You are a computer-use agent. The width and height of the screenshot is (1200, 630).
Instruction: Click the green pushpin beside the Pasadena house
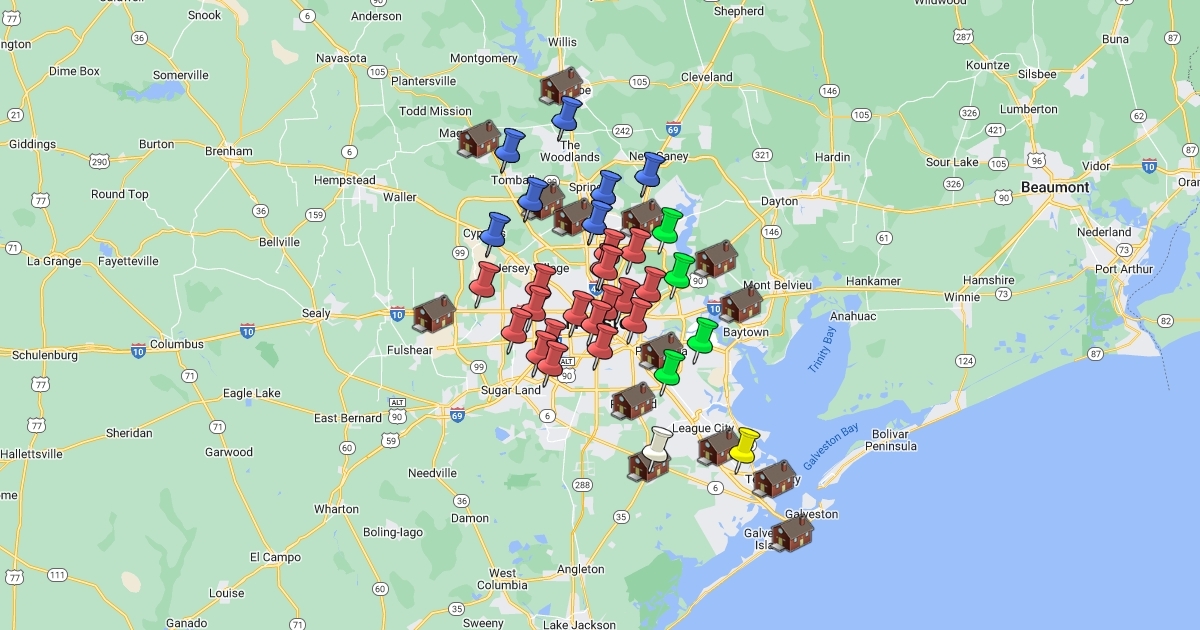point(669,371)
